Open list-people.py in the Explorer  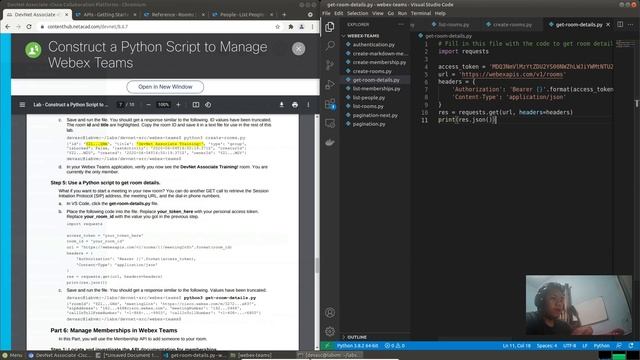369,98
